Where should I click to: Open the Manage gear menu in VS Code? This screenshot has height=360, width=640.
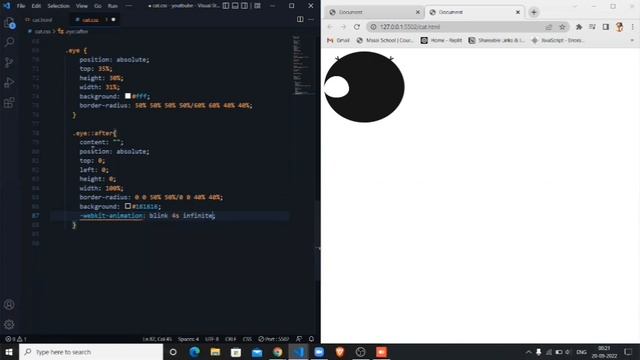point(9,324)
